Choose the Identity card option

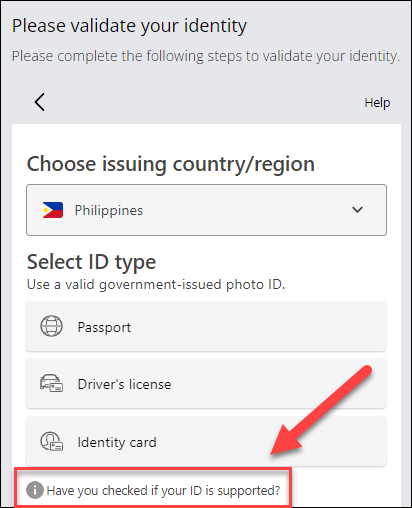point(206,441)
